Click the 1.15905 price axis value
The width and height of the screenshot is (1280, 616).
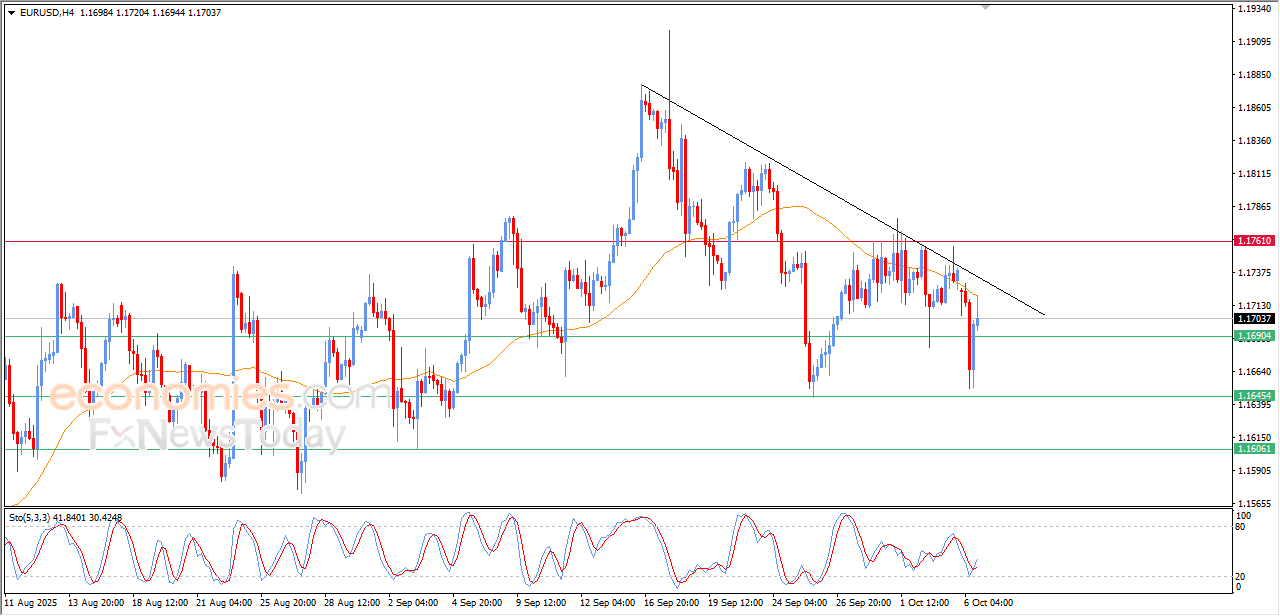(1254, 471)
